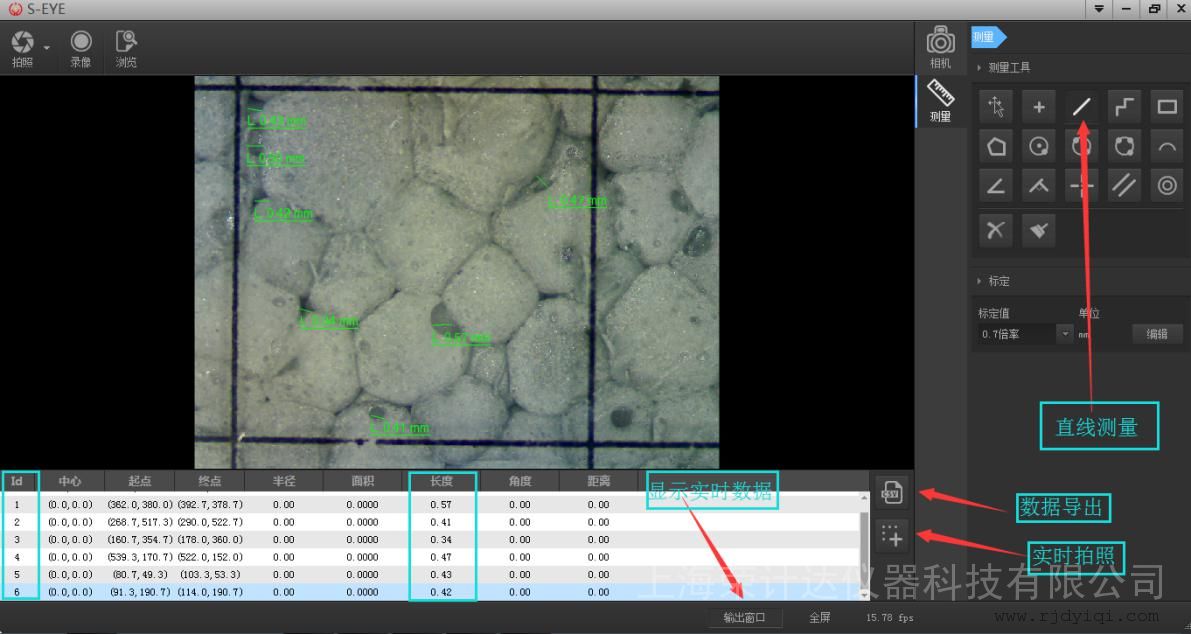This screenshot has height=634, width=1191.
Task: Click the 拍照 capture photo icon
Action: click(22, 42)
